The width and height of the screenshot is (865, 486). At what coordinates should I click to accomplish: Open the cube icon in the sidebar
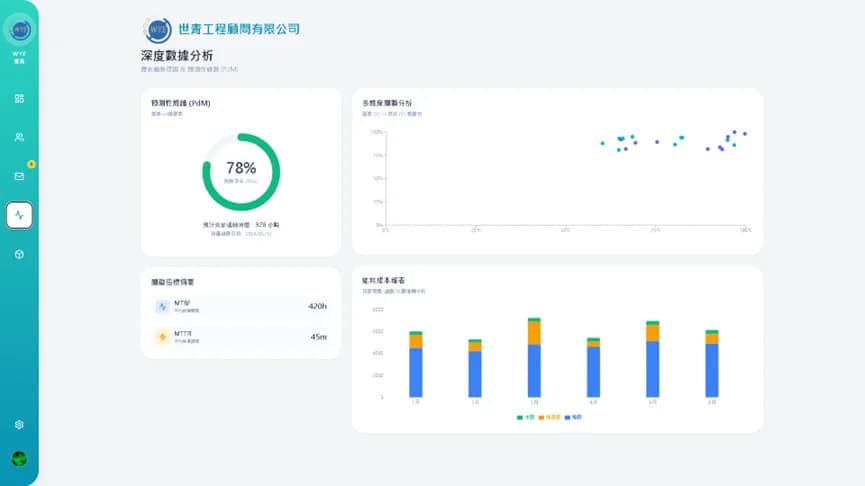(x=19, y=254)
